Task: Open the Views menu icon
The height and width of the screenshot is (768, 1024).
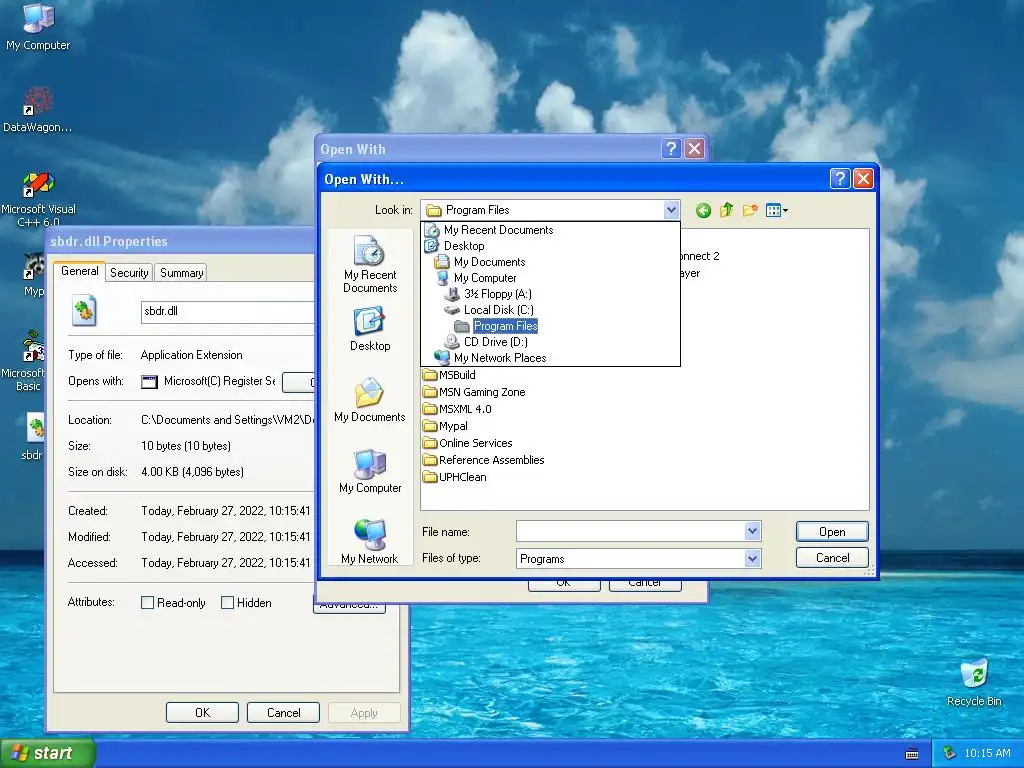Action: click(776, 210)
